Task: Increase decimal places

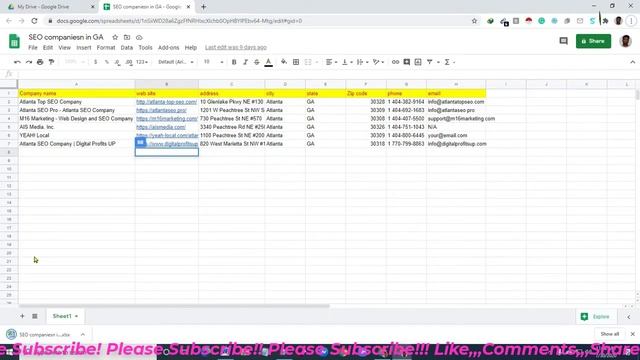Action: (x=129, y=62)
